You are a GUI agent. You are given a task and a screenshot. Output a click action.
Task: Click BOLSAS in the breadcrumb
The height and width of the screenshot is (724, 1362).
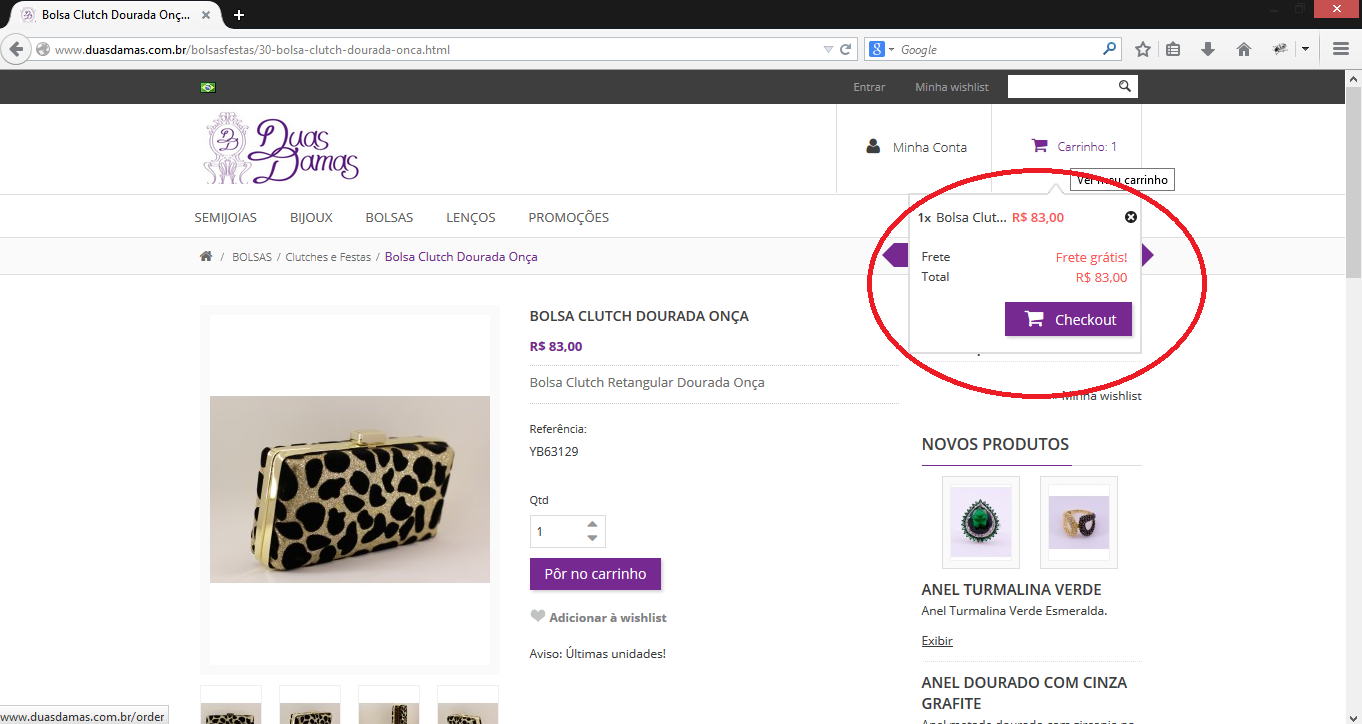[252, 257]
